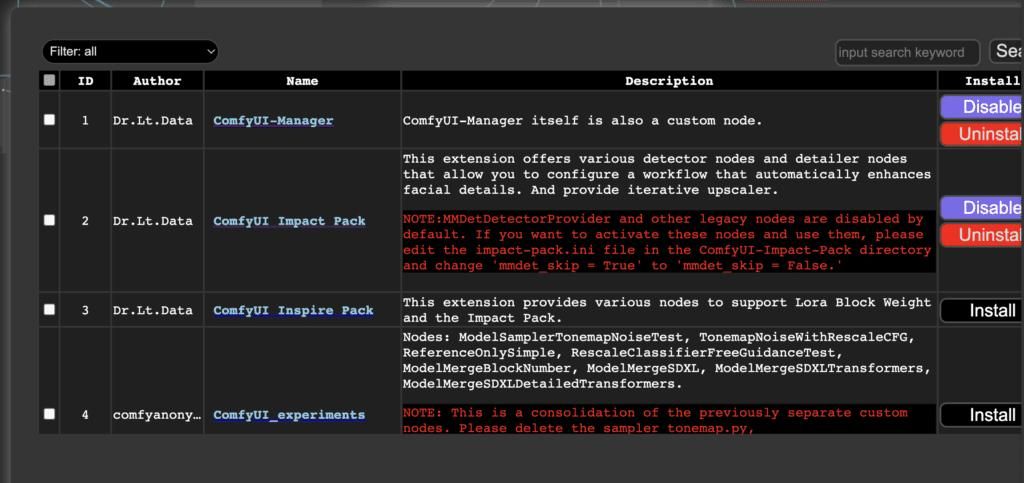Visit the ComfyUI_experiments link

point(289,415)
